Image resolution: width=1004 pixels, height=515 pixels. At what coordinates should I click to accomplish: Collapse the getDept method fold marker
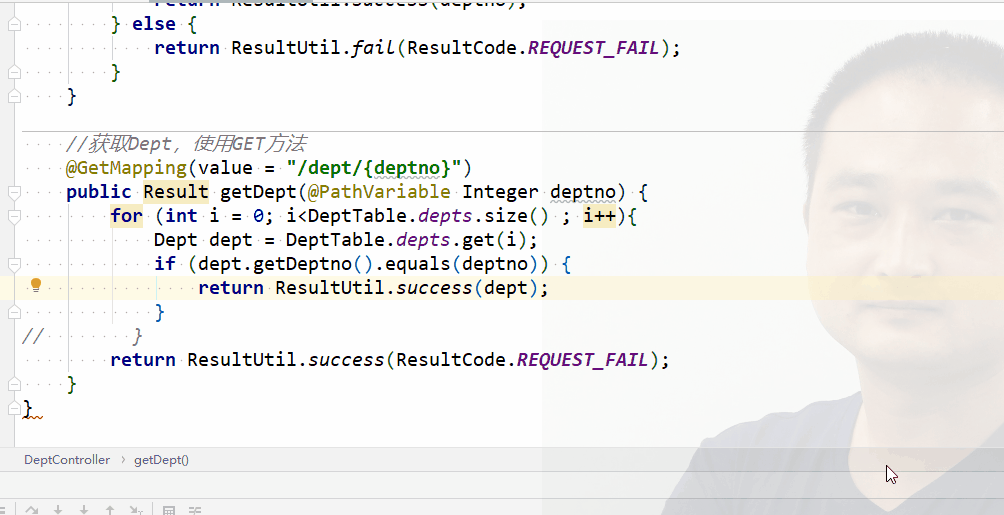(x=14, y=192)
